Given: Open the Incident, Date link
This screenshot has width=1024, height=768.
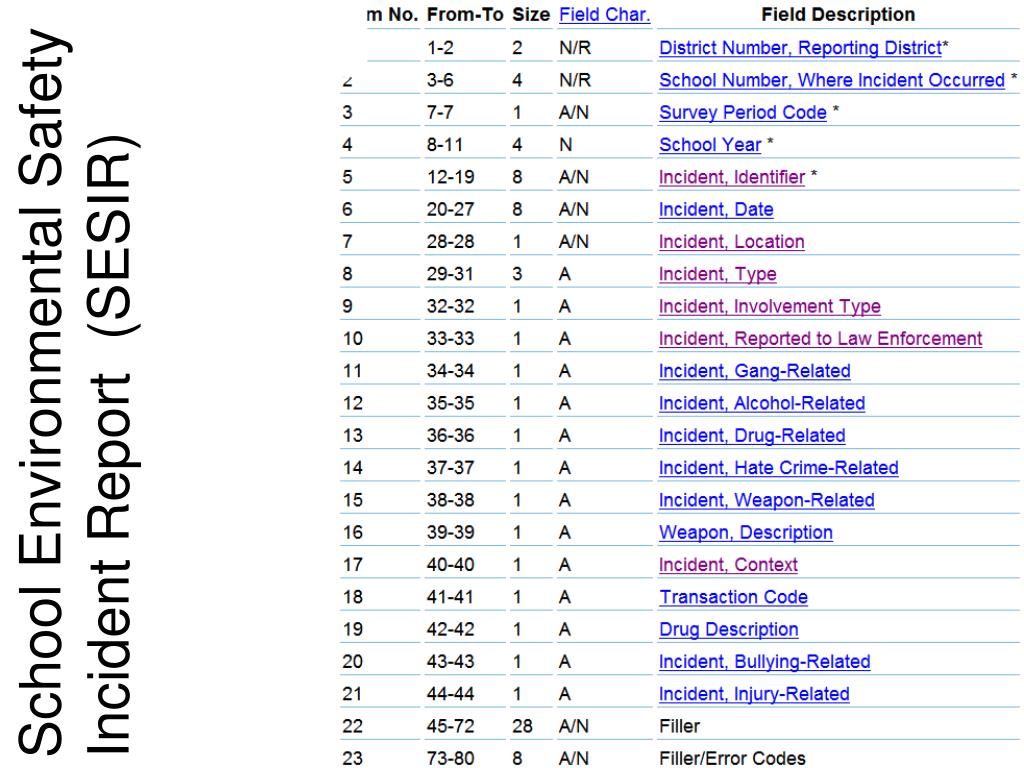Looking at the screenshot, I should click(716, 210).
